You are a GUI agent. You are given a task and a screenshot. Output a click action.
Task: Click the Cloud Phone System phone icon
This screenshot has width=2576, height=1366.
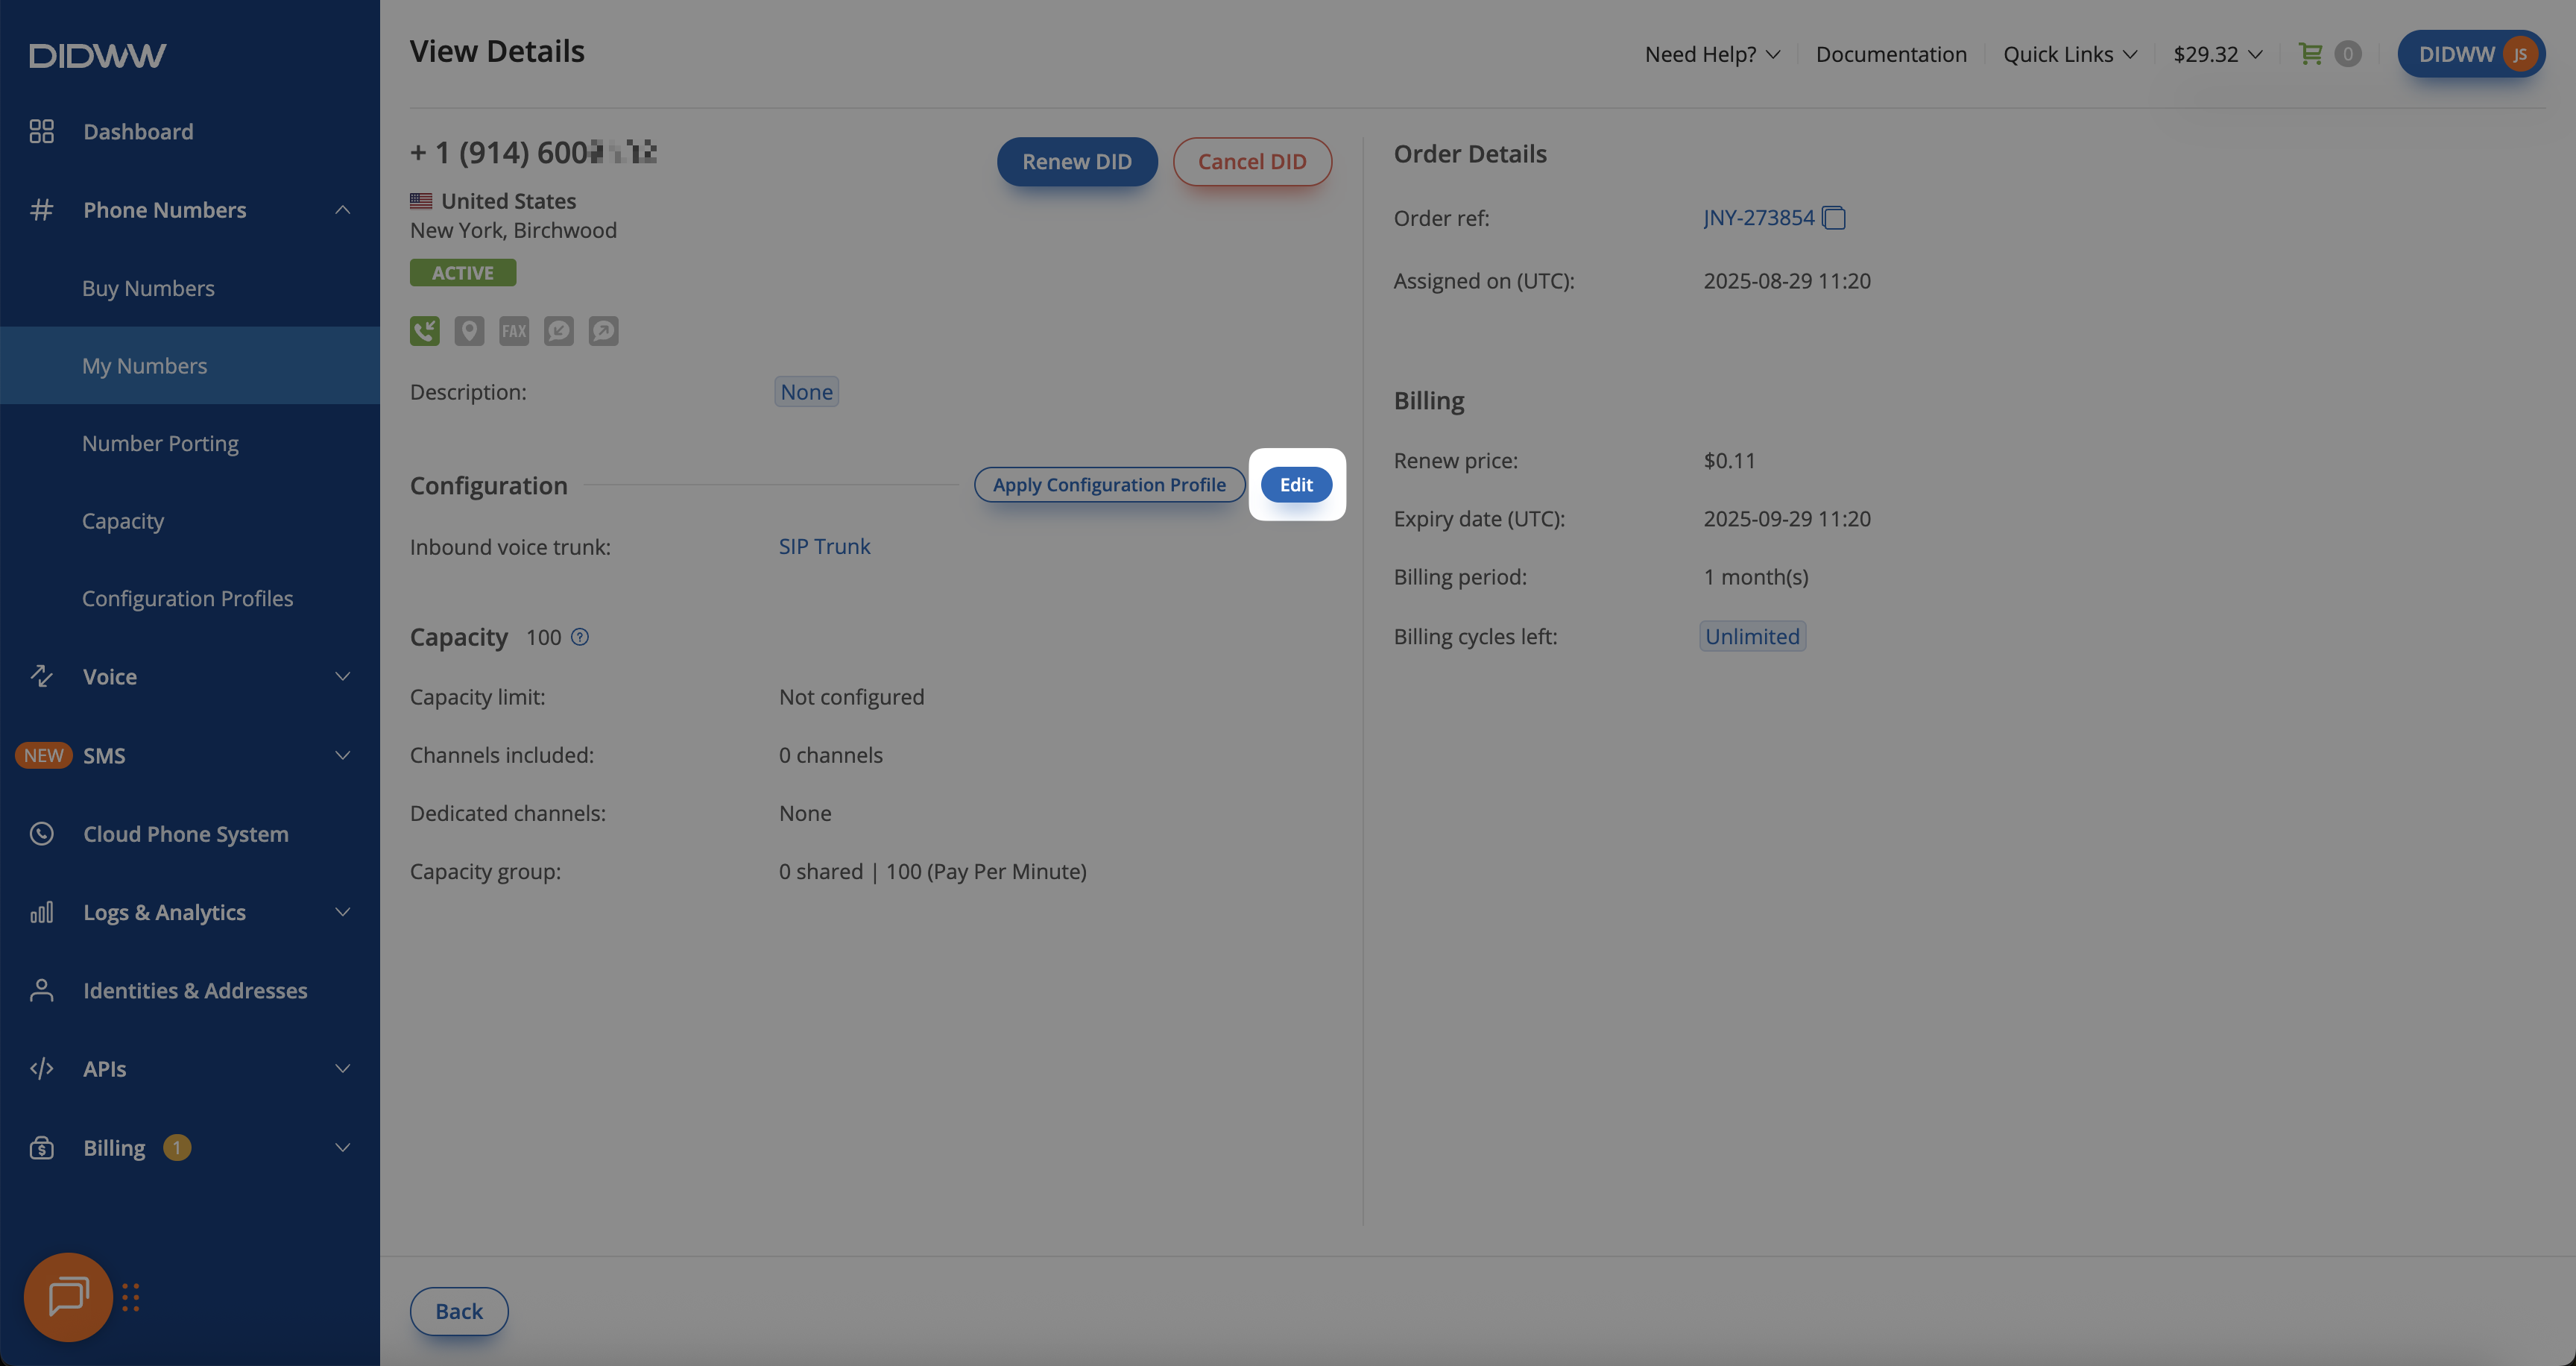(41, 833)
